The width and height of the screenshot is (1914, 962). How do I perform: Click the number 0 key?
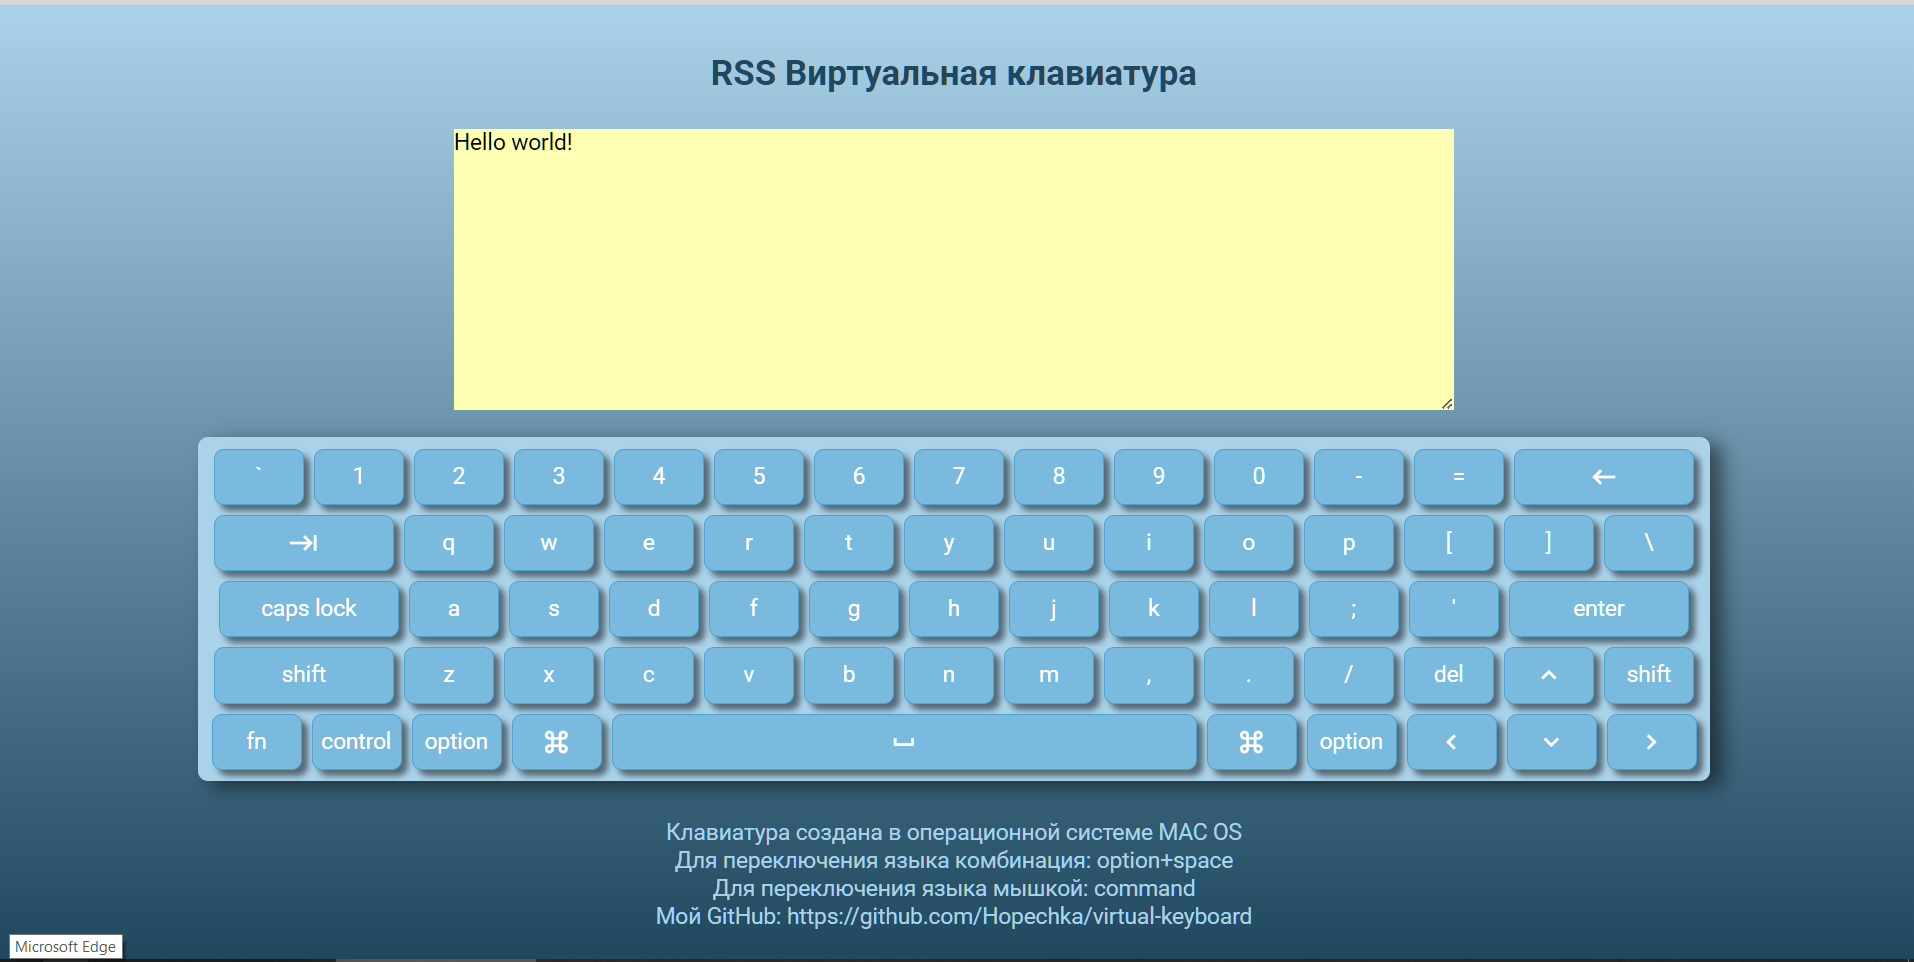click(1258, 477)
